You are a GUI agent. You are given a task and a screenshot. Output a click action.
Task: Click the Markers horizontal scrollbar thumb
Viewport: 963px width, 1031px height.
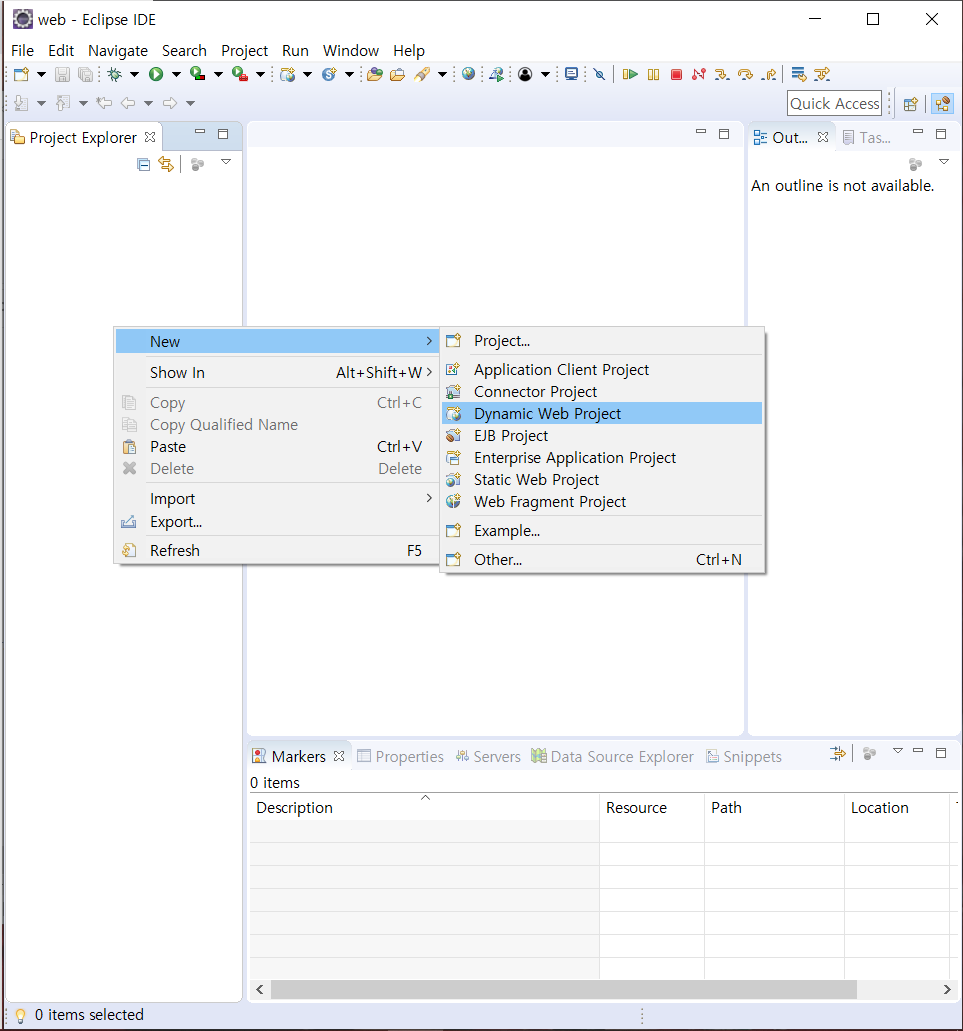pos(563,990)
